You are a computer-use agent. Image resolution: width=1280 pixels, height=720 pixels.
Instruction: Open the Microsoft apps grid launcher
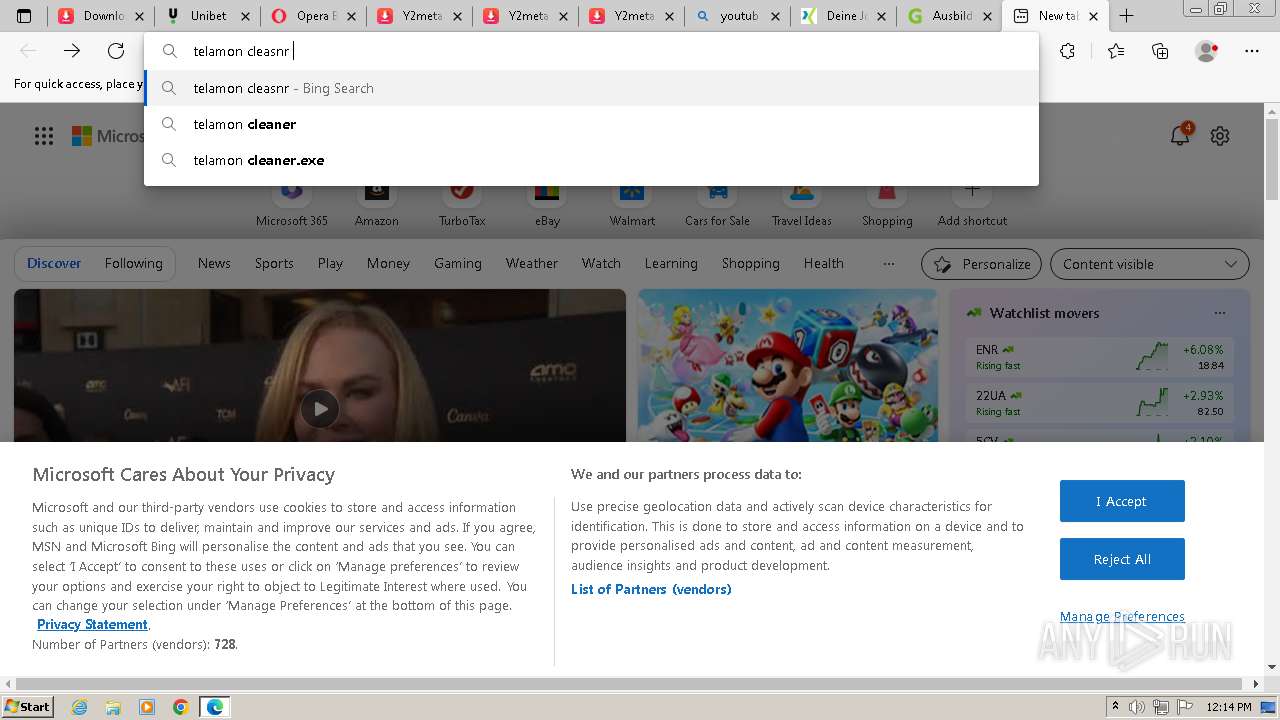tap(44, 136)
